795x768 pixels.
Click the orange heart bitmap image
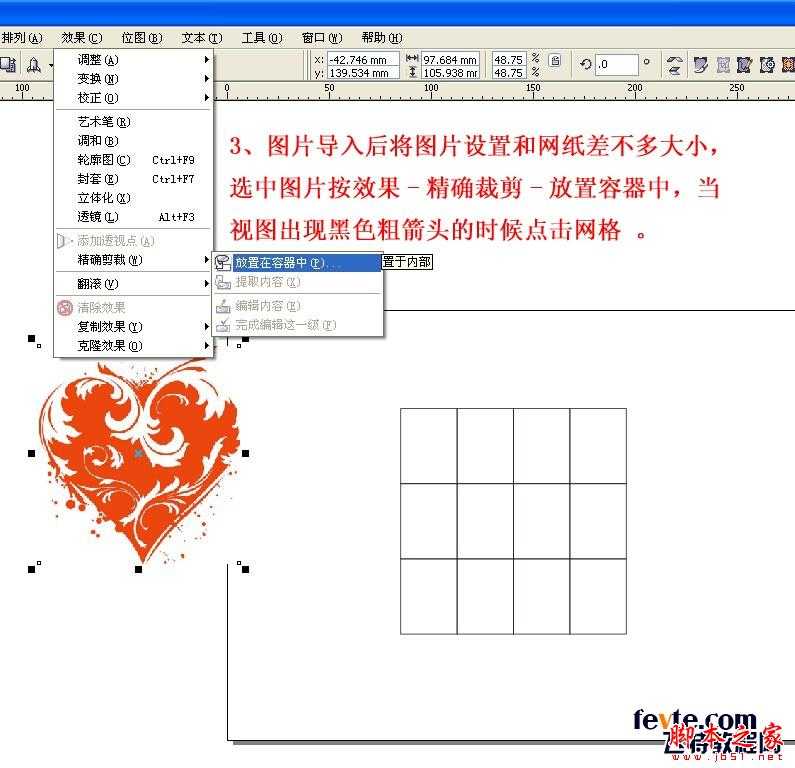(139, 459)
